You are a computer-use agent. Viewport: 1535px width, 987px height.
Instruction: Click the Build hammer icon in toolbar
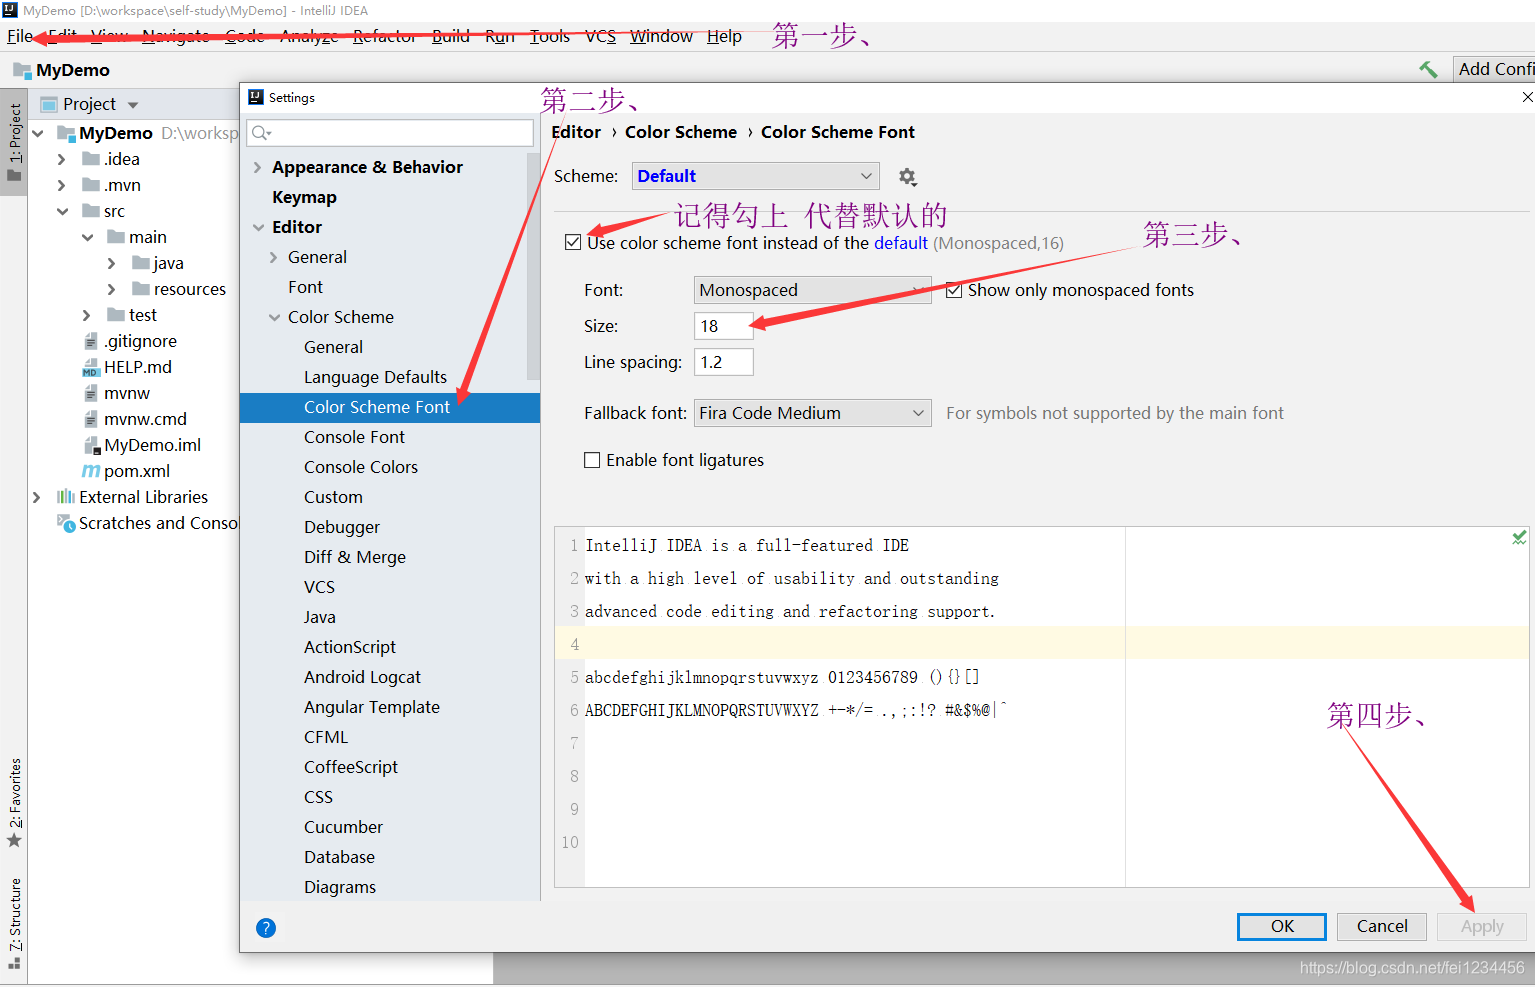(1428, 69)
